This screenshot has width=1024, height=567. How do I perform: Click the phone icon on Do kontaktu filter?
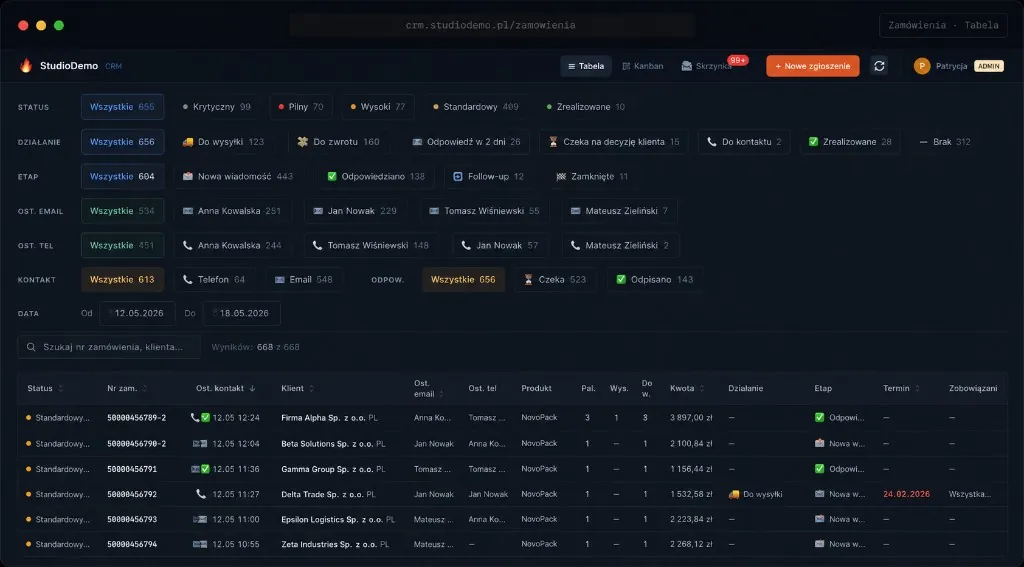[711, 142]
